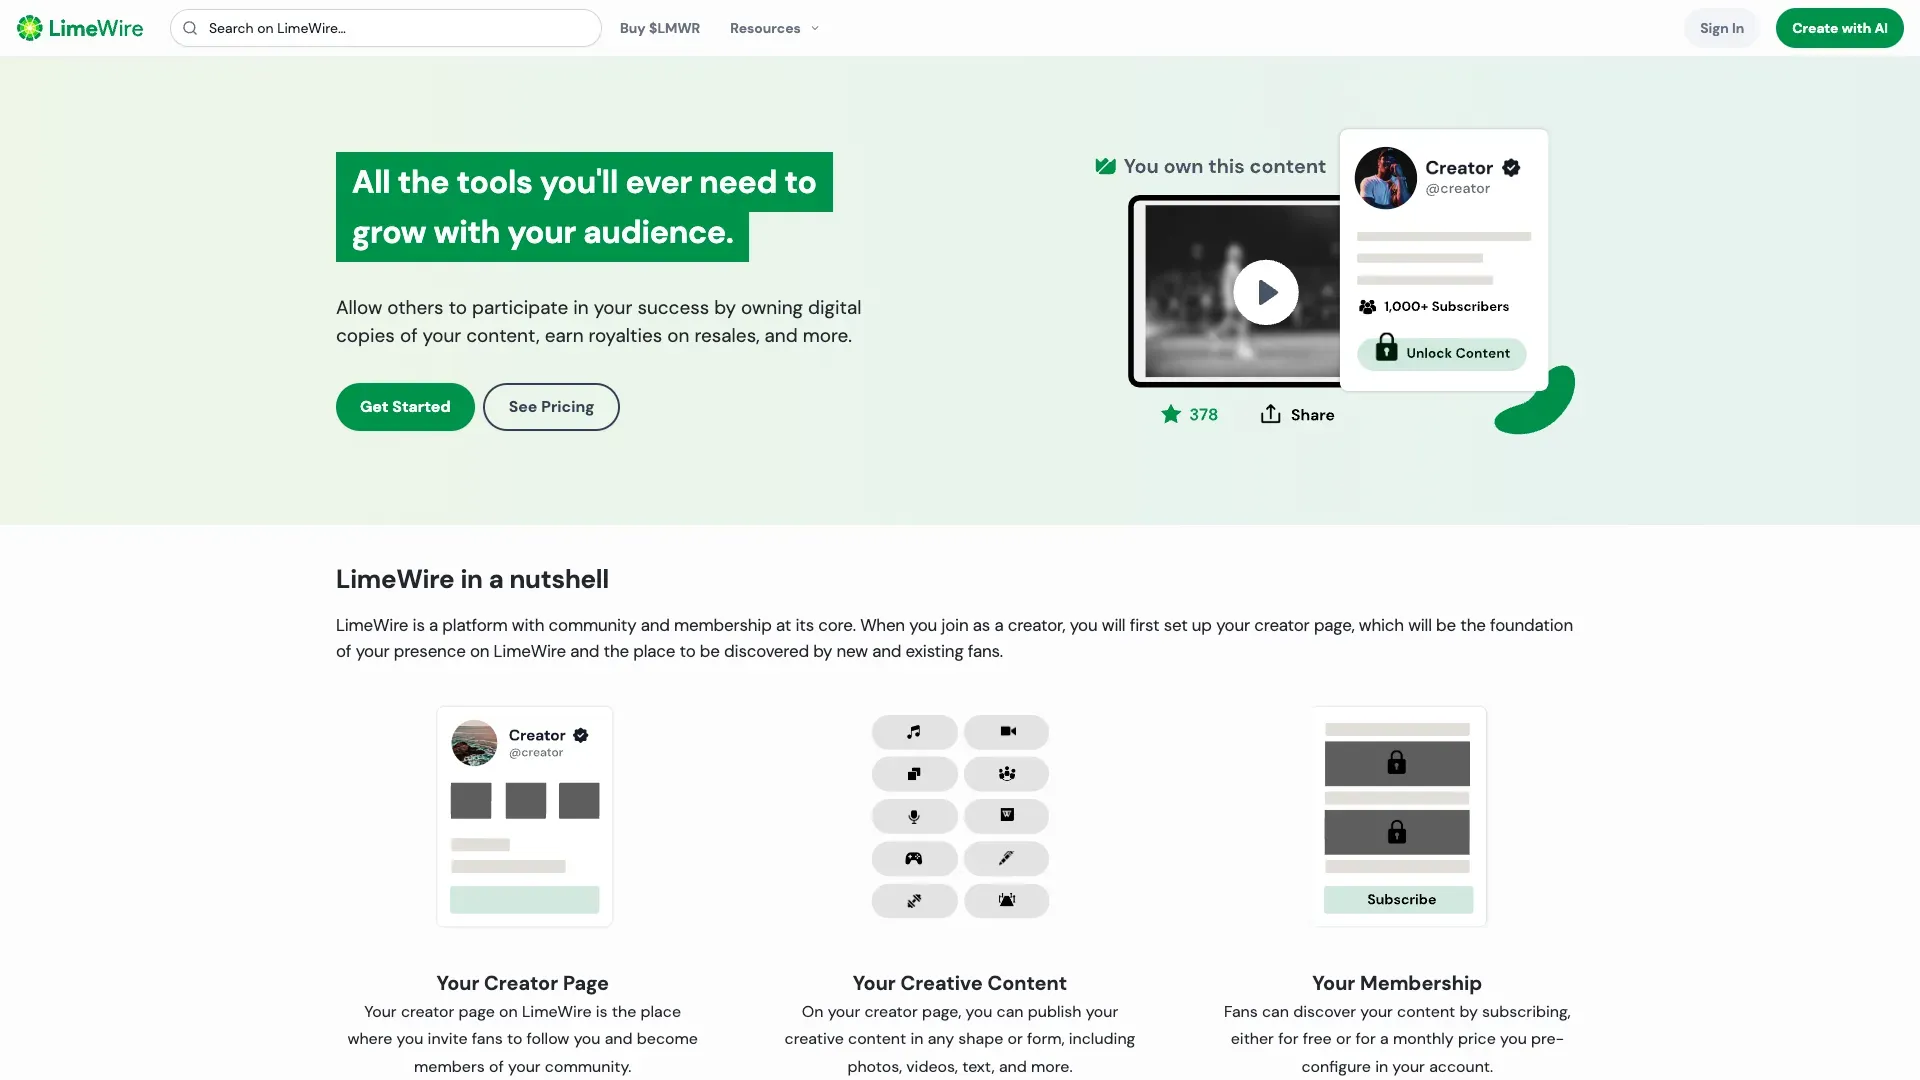The width and height of the screenshot is (1920, 1080).
Task: Select the metronome content icon
Action: click(1007, 901)
